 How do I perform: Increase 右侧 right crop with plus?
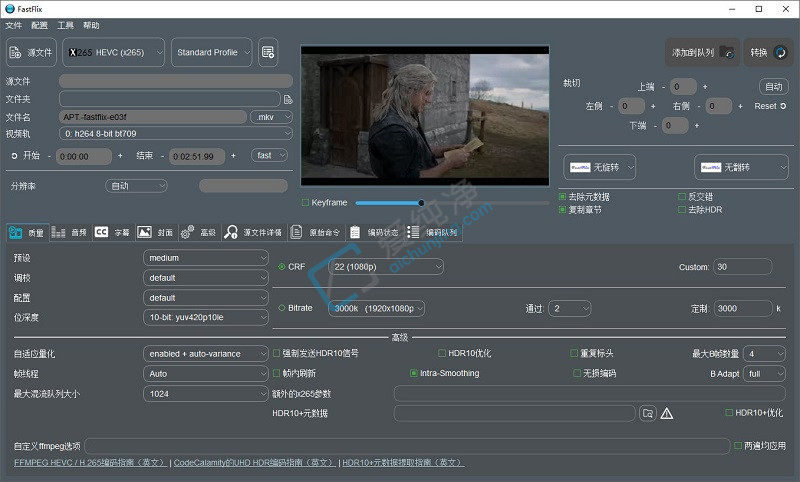pyautogui.click(x=740, y=106)
